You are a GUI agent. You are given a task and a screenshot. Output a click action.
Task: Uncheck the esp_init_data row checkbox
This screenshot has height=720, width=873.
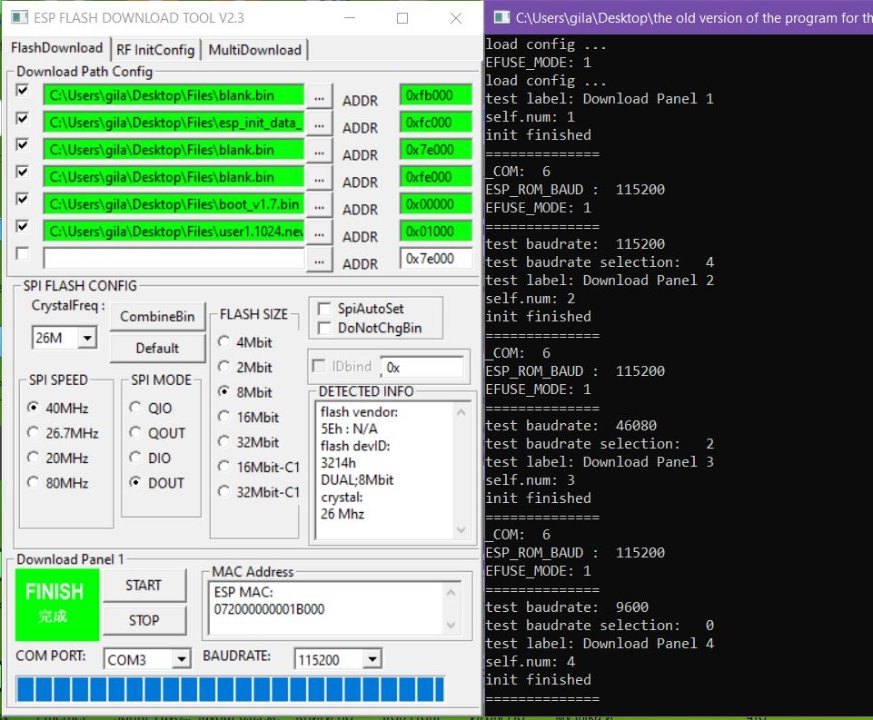pos(22,118)
